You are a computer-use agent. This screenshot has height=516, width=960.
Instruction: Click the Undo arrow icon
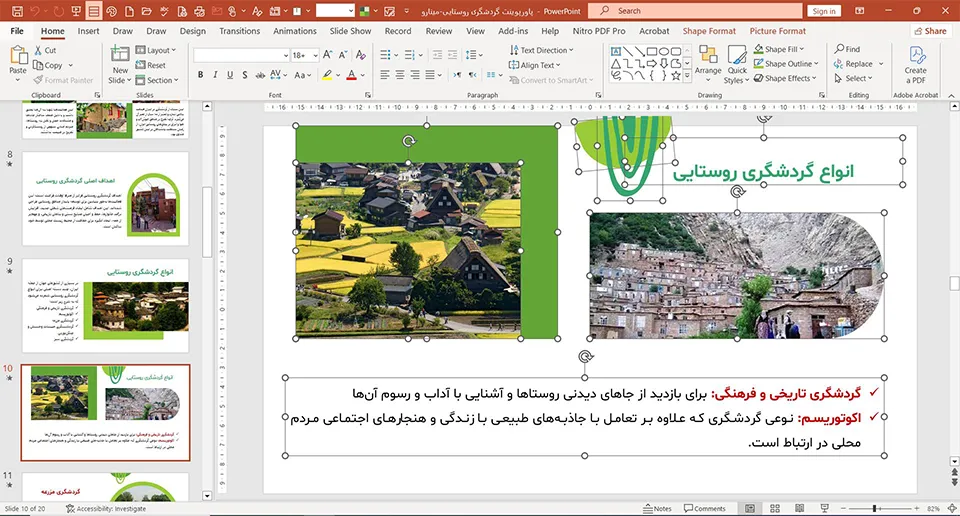coord(36,11)
